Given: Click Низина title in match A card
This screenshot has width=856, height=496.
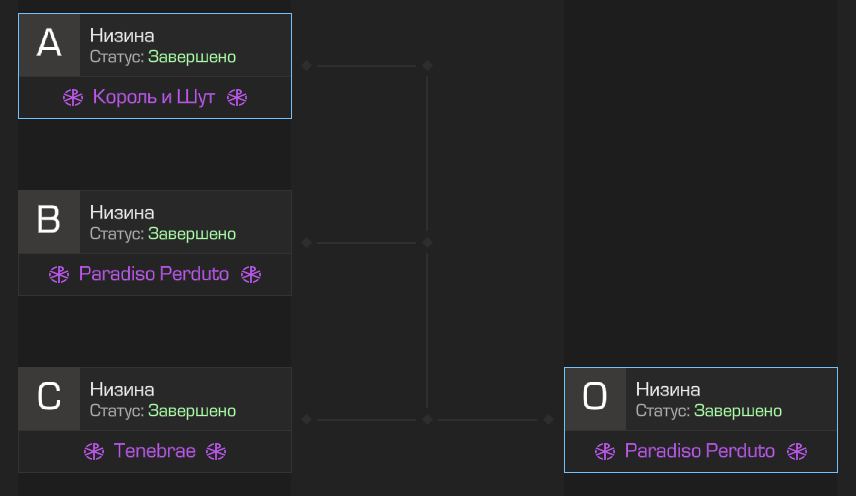Looking at the screenshot, I should coord(122,35).
